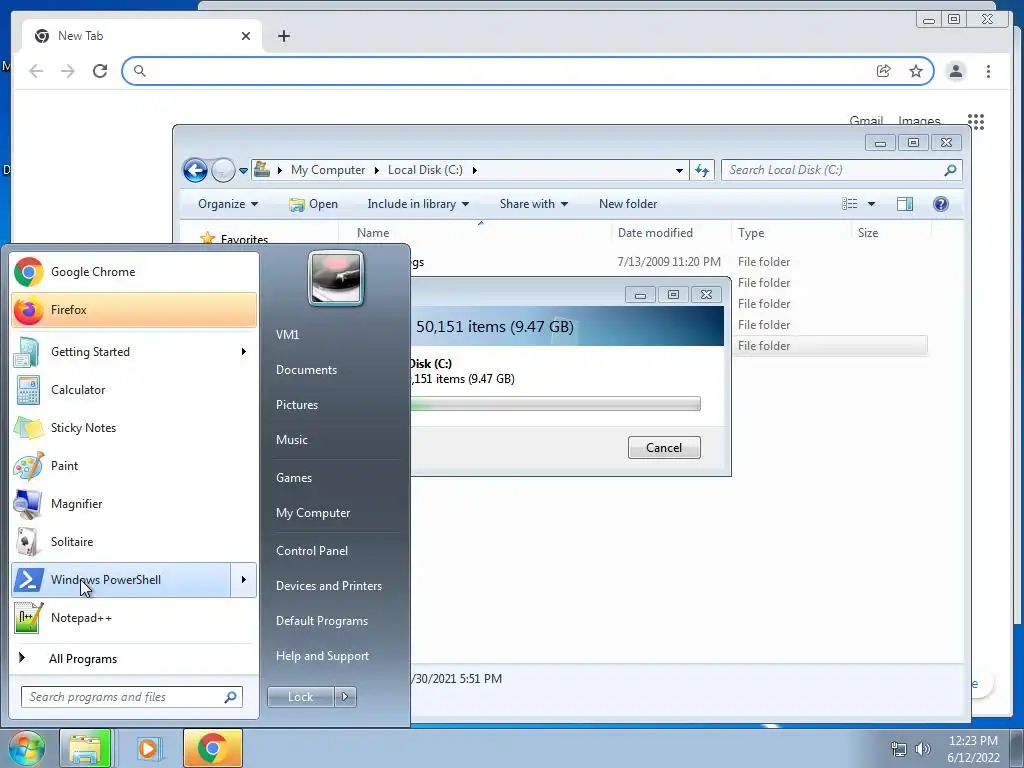1024x768 pixels.
Task: Open Control Panel from Start menu
Action: coord(312,551)
